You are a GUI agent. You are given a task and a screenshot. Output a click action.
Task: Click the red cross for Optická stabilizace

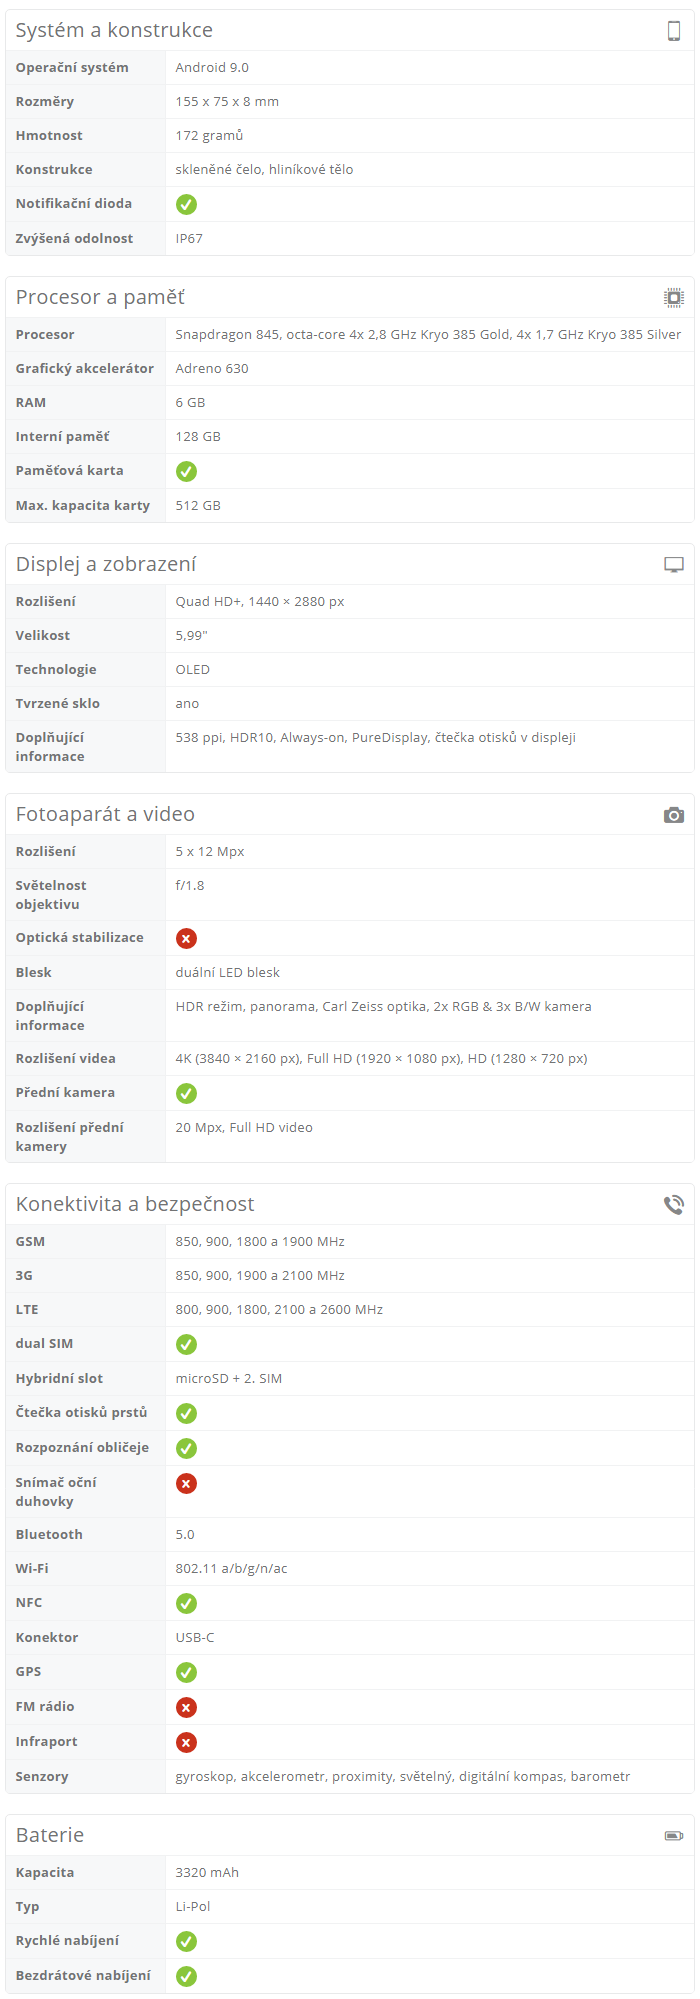pyautogui.click(x=186, y=938)
